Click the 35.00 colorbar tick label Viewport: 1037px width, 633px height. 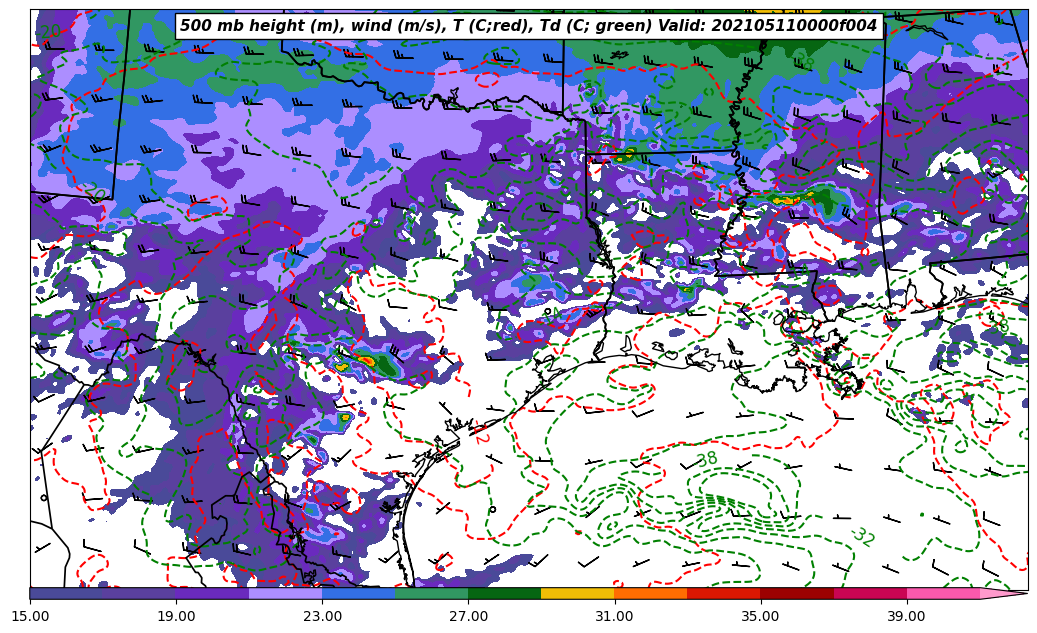(761, 616)
